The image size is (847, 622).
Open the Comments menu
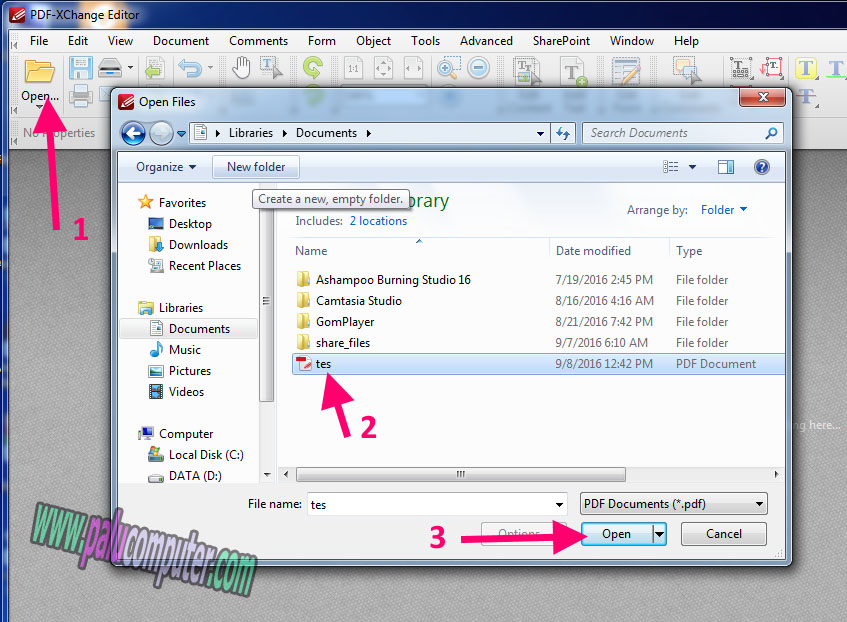(x=258, y=41)
